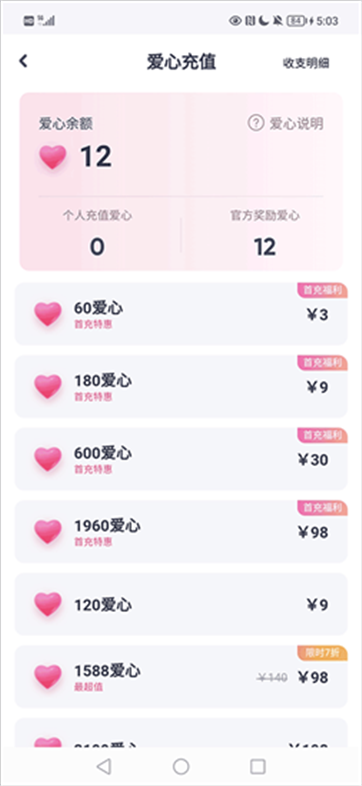Choose the 600爱心 package for ¥30
This screenshot has width=362, height=786.
181,459
